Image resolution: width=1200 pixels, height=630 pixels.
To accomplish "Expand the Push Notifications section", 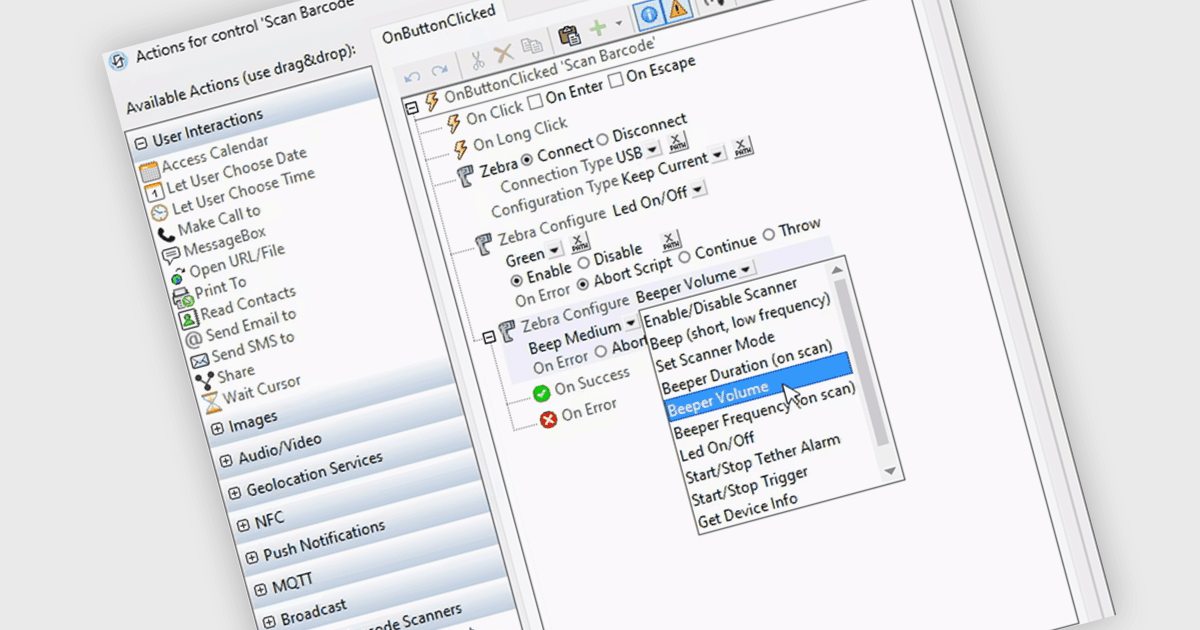I will click(251, 556).
